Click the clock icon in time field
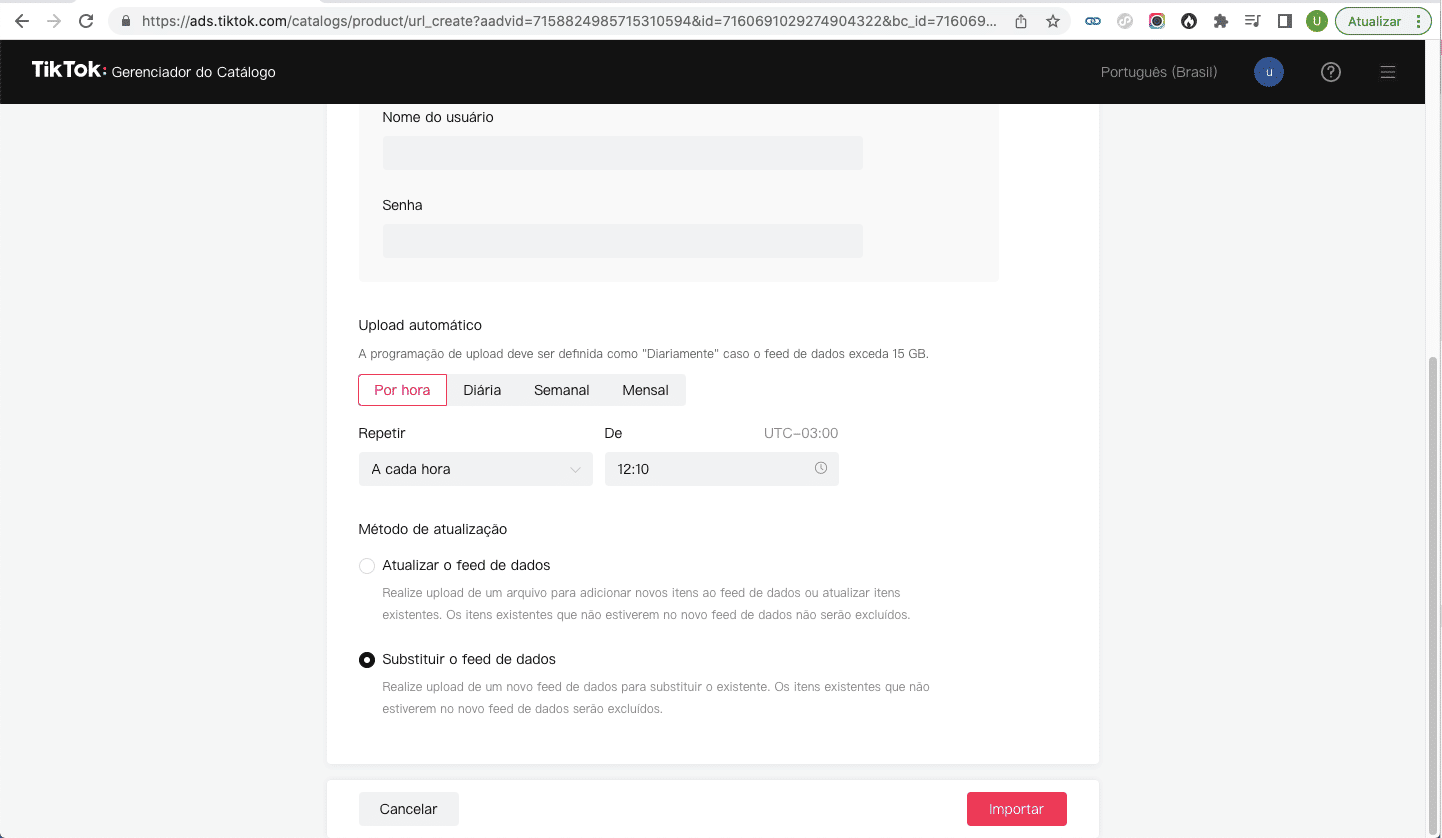Screen dimensions: 1442x838 pyautogui.click(x=821, y=468)
